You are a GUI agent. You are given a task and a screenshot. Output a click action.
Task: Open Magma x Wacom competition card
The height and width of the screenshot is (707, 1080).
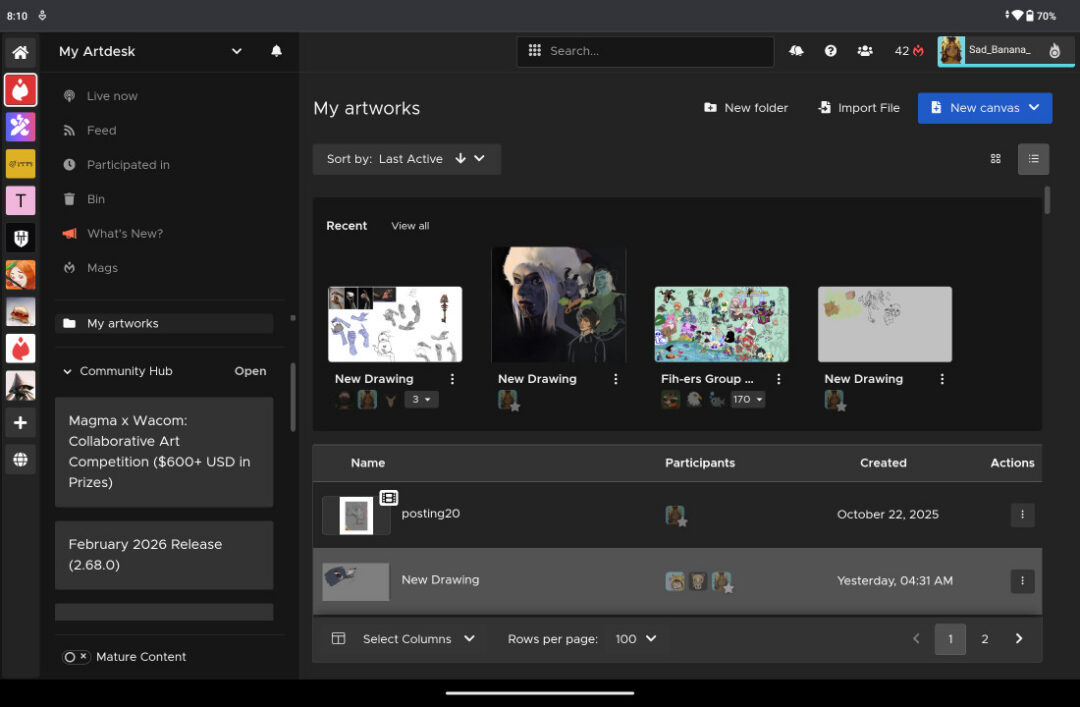click(164, 451)
